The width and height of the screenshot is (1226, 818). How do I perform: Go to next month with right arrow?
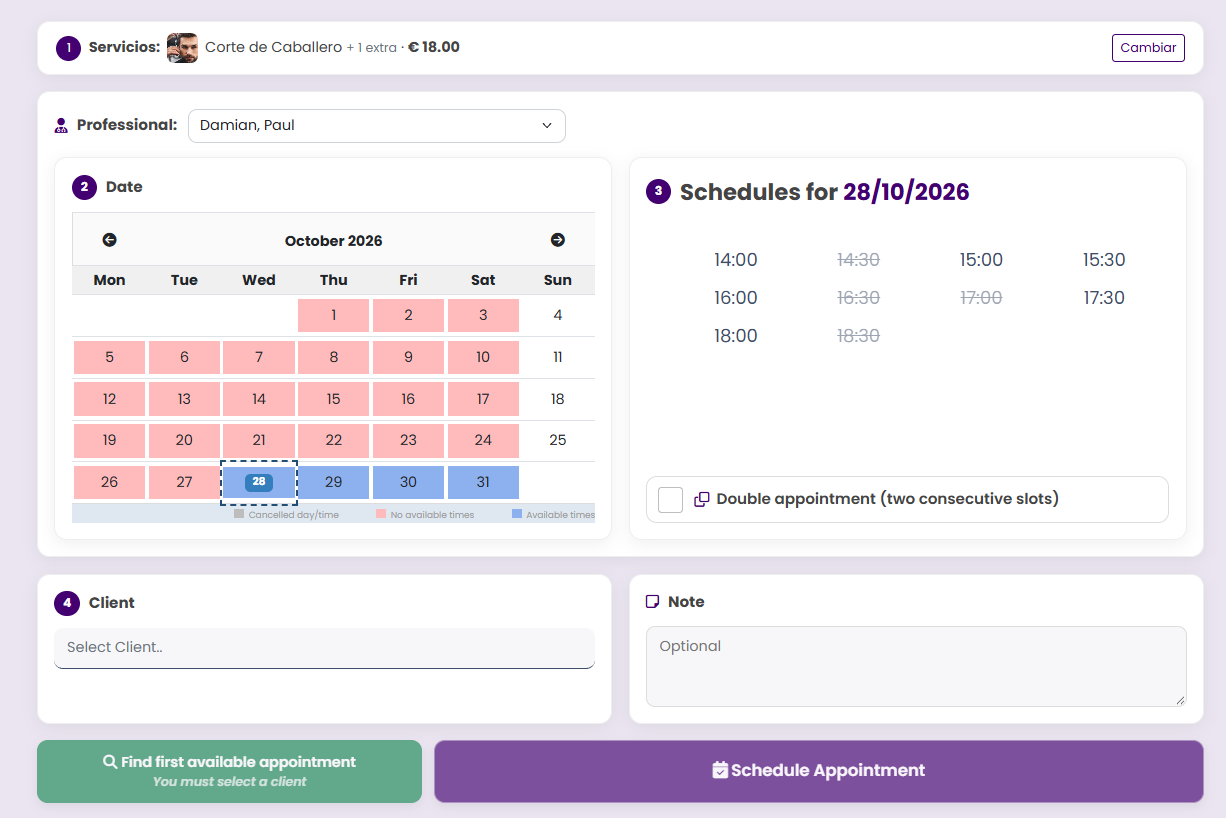click(558, 240)
